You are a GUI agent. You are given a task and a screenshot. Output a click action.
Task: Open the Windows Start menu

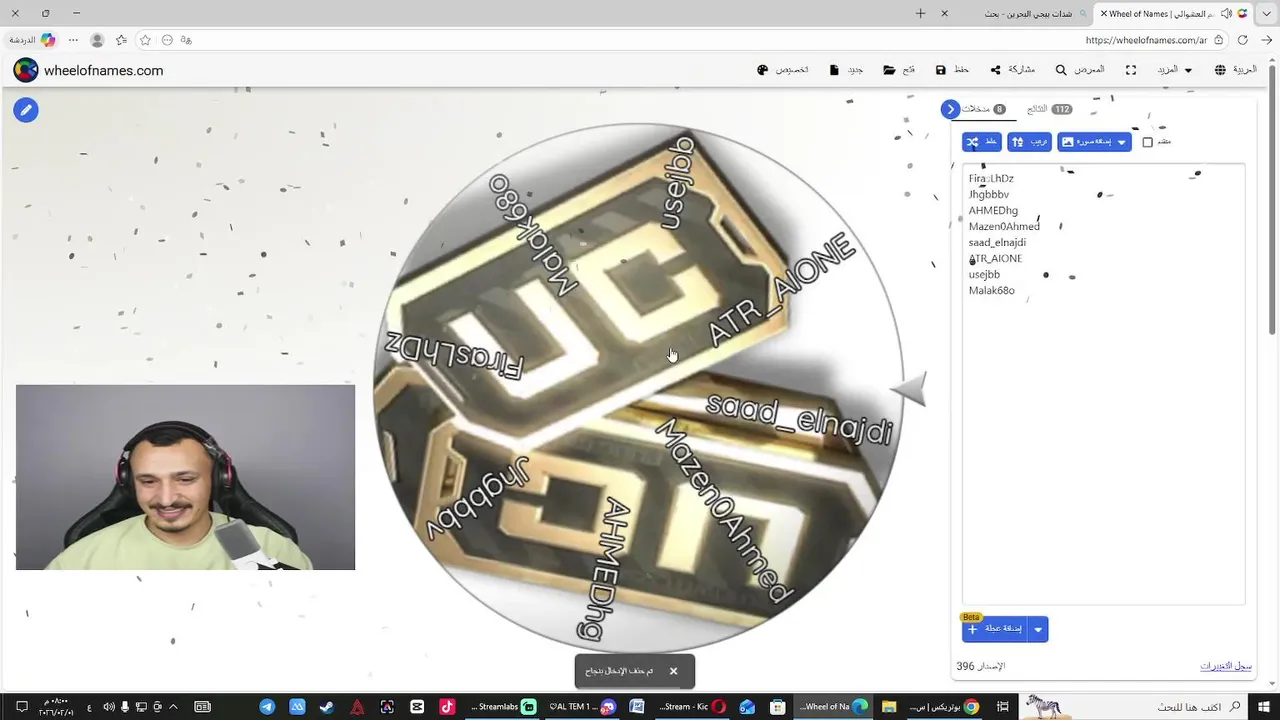tap(1265, 707)
